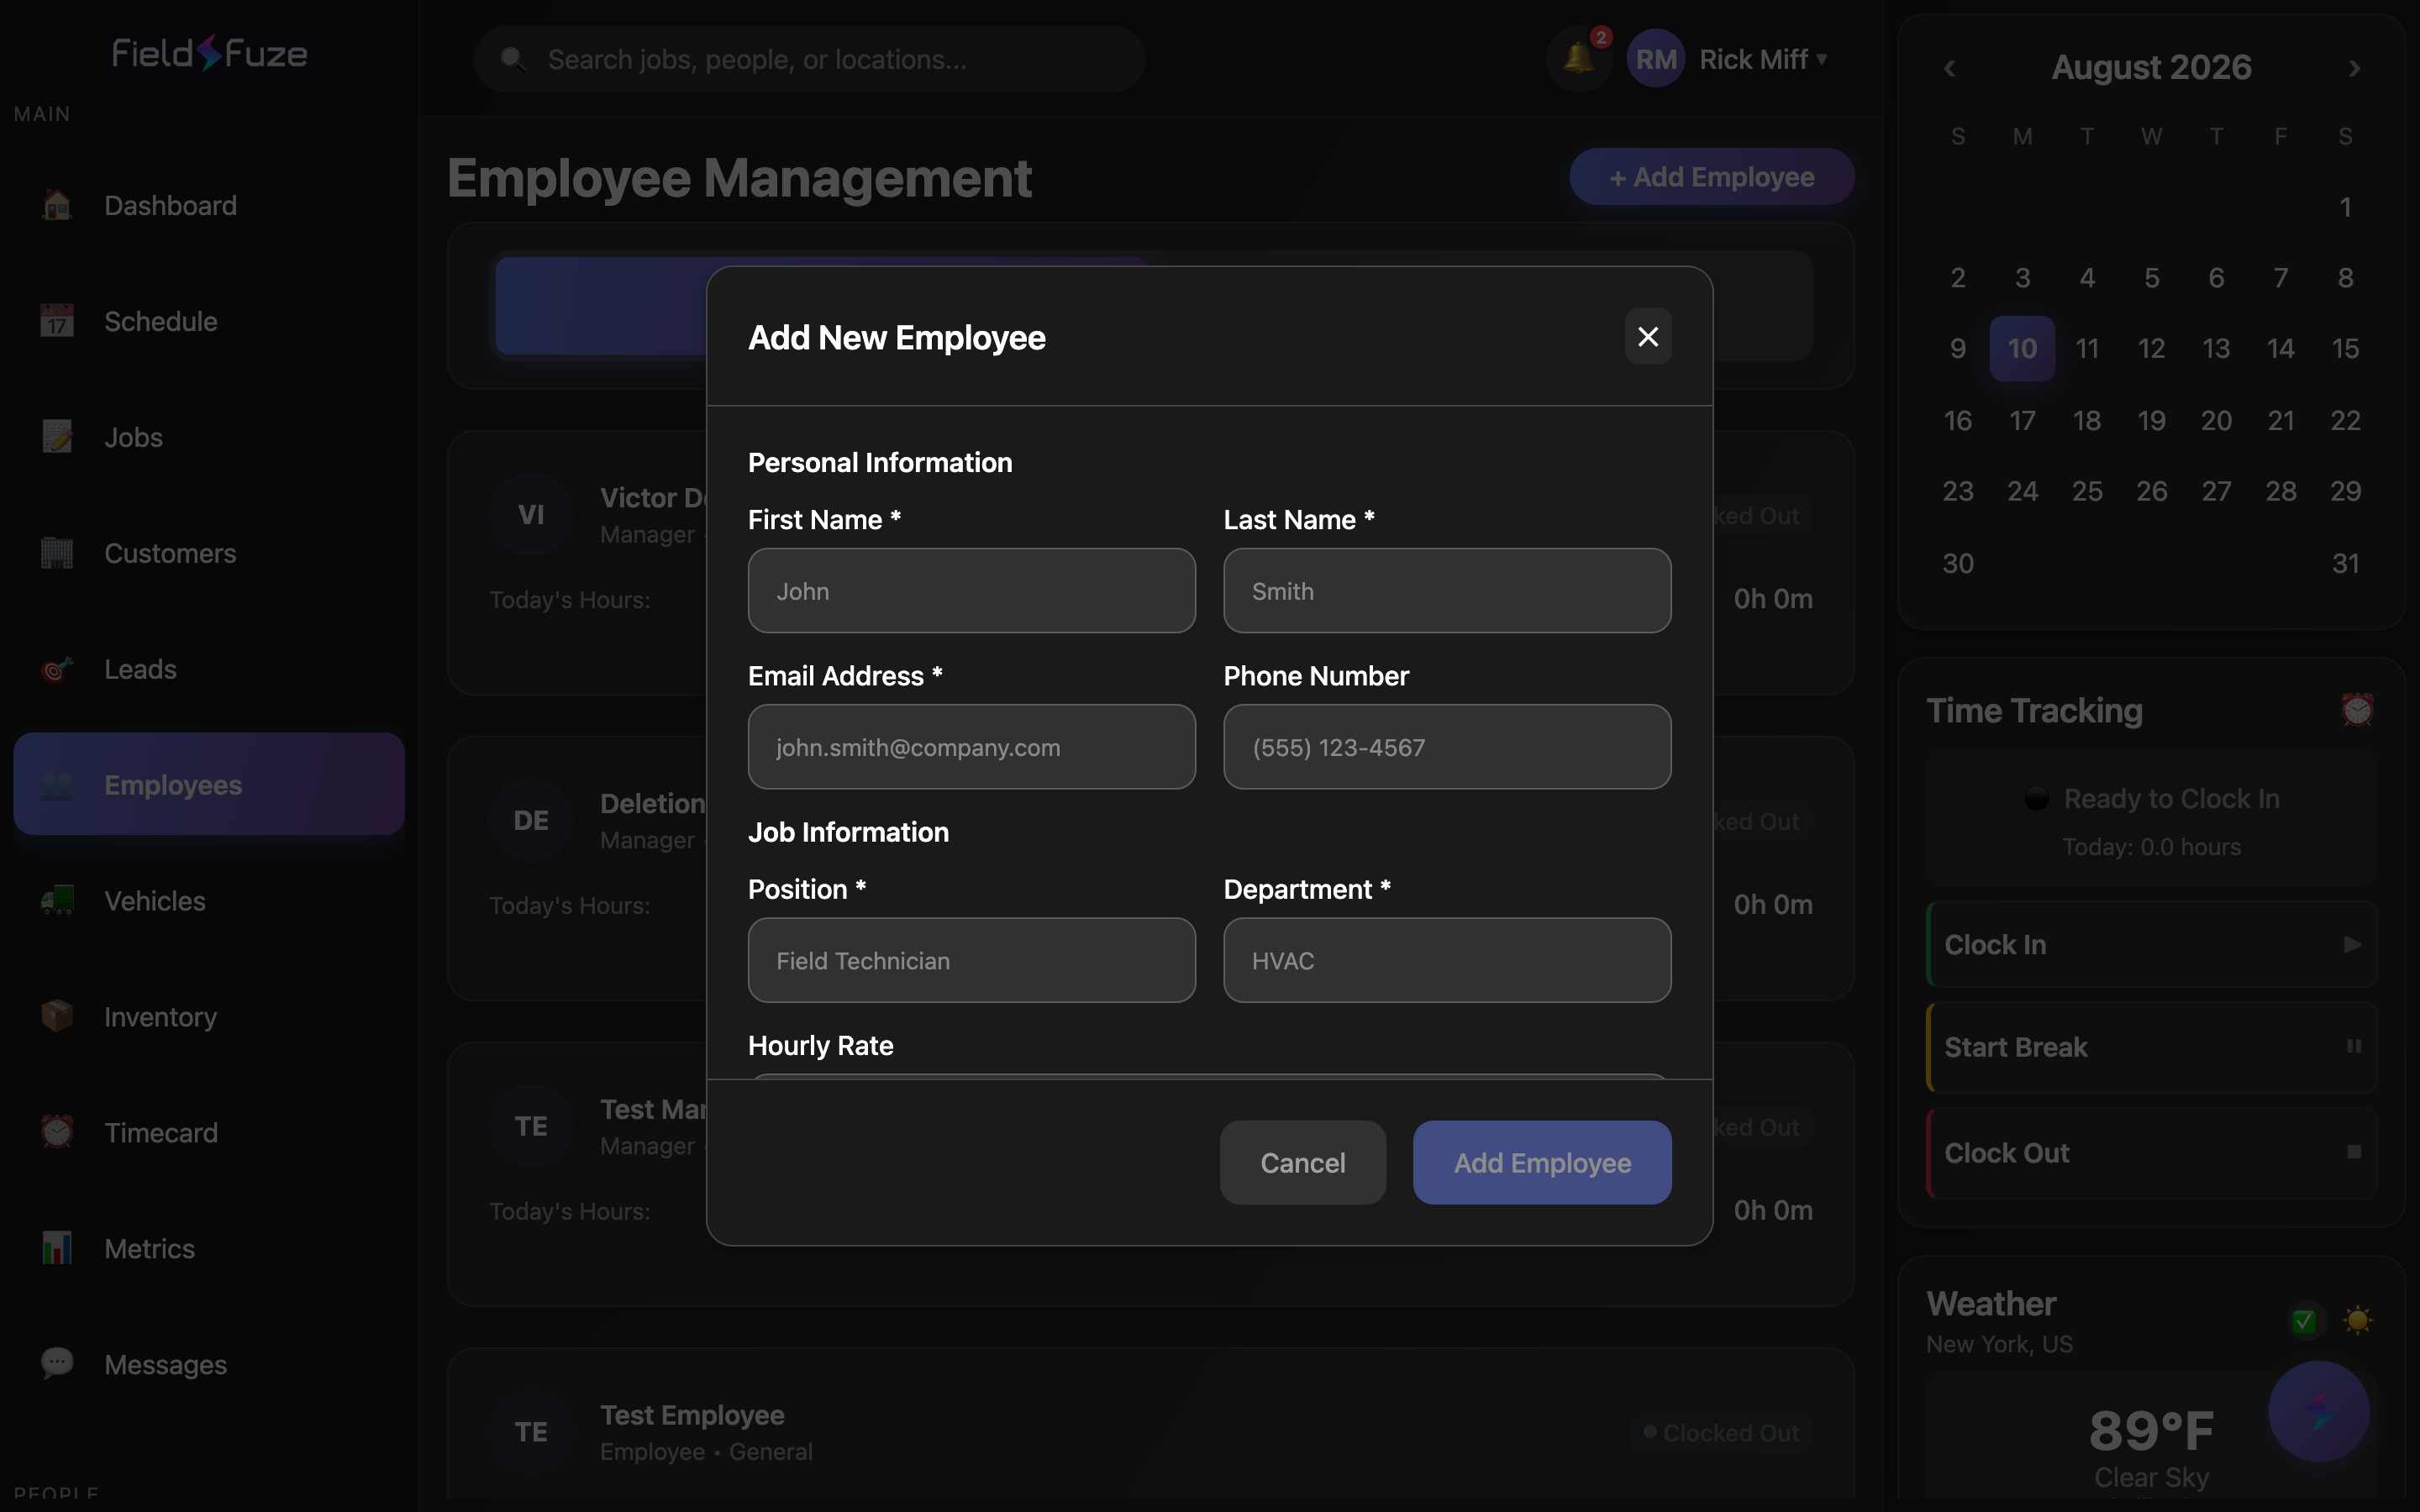Click the Leads target icon
This screenshot has width=2420, height=1512.
tap(57, 668)
